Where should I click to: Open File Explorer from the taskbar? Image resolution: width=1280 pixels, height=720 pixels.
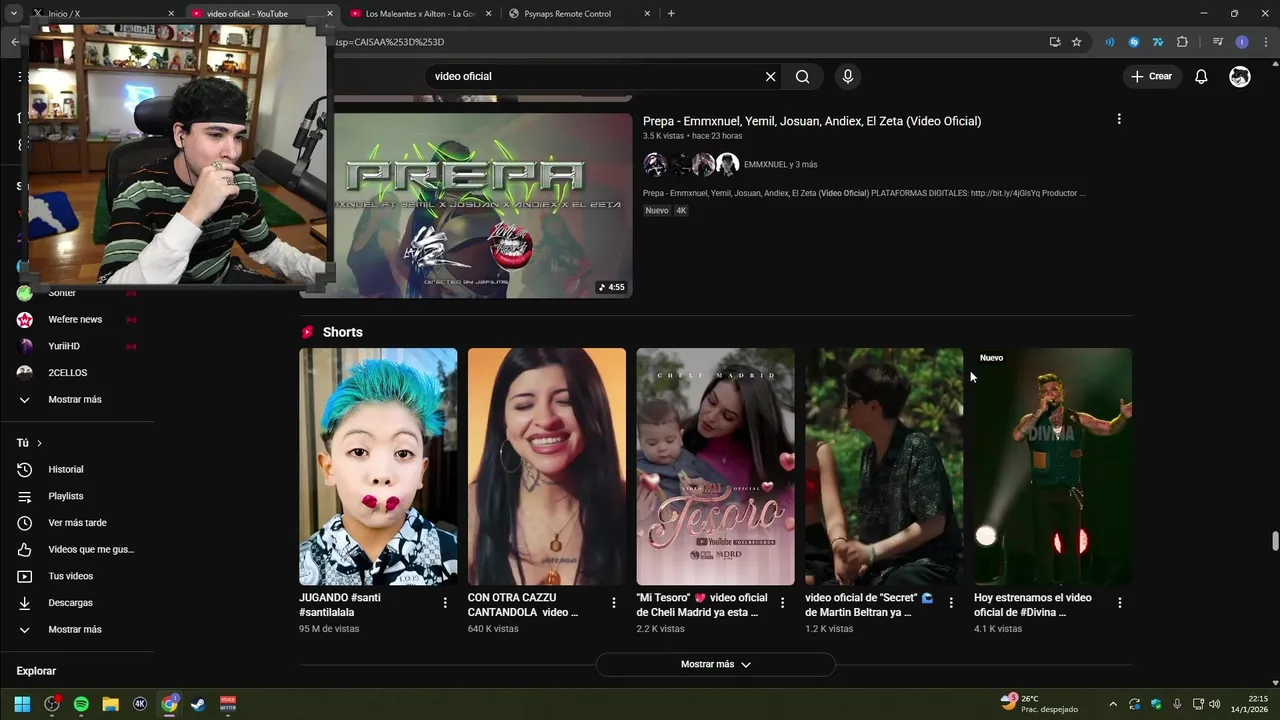[x=110, y=704]
